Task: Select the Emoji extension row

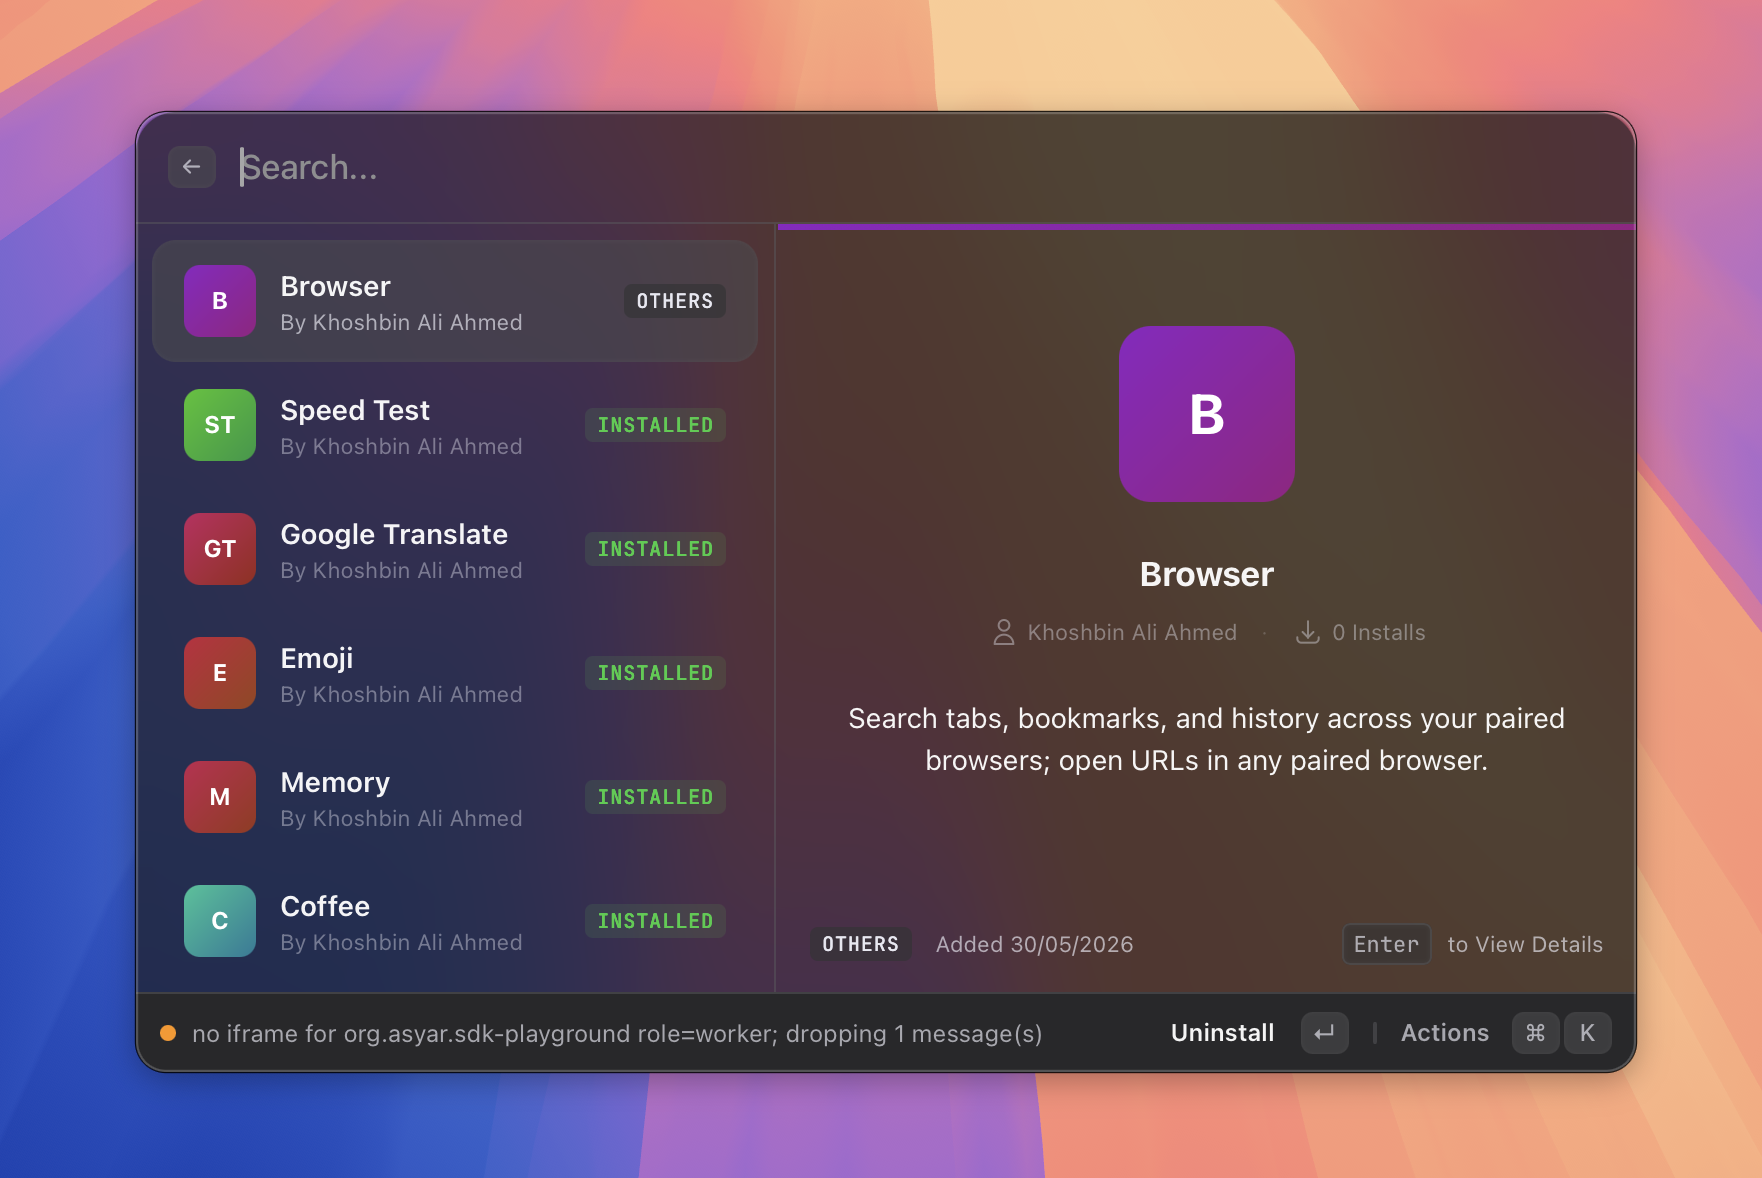Action: pos(455,673)
